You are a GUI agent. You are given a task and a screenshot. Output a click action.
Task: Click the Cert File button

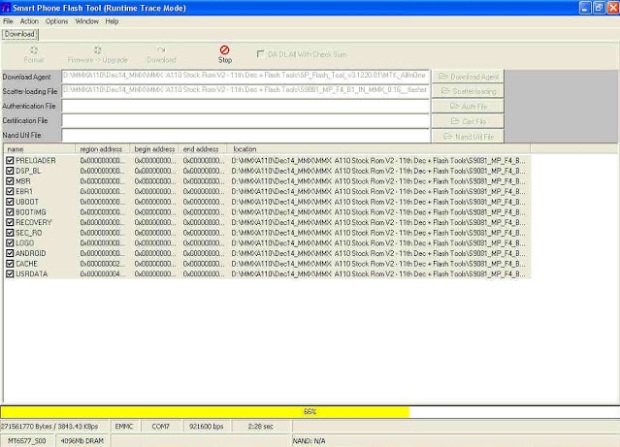tap(468, 121)
